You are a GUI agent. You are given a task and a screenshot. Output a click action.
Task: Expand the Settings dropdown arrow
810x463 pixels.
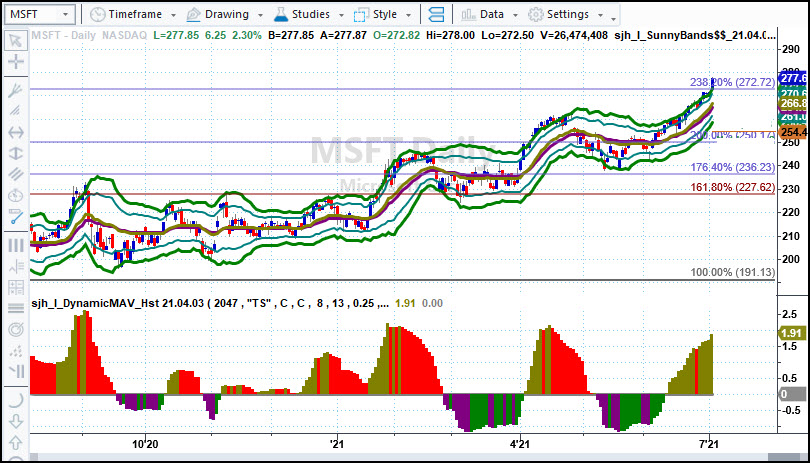[600, 16]
